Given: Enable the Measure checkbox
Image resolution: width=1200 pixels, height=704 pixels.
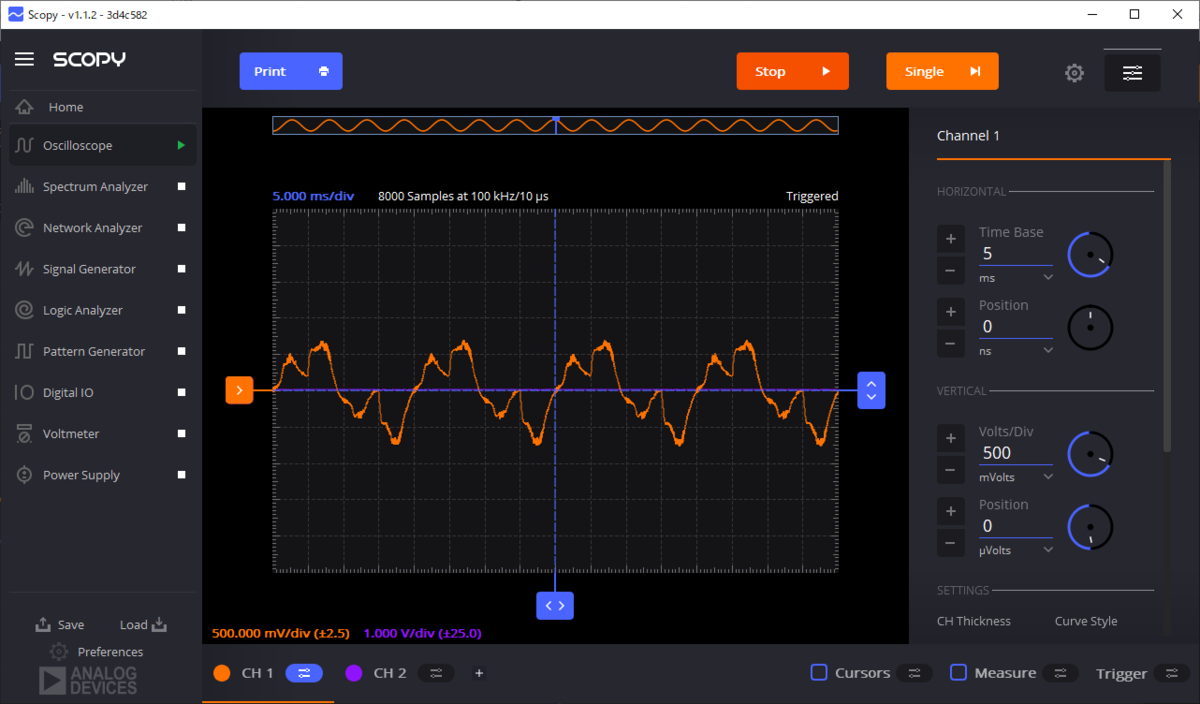Looking at the screenshot, I should [x=958, y=672].
